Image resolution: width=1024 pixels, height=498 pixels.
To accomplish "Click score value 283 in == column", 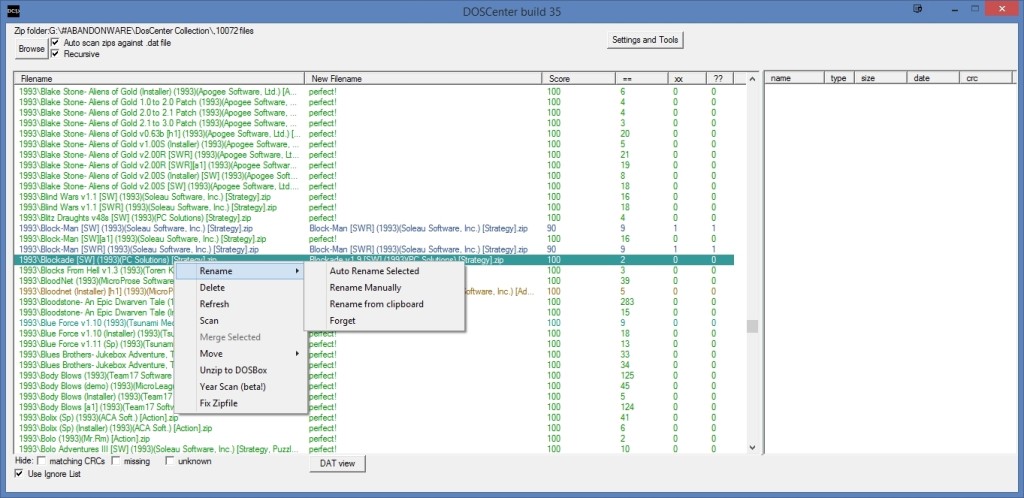I will [x=627, y=302].
